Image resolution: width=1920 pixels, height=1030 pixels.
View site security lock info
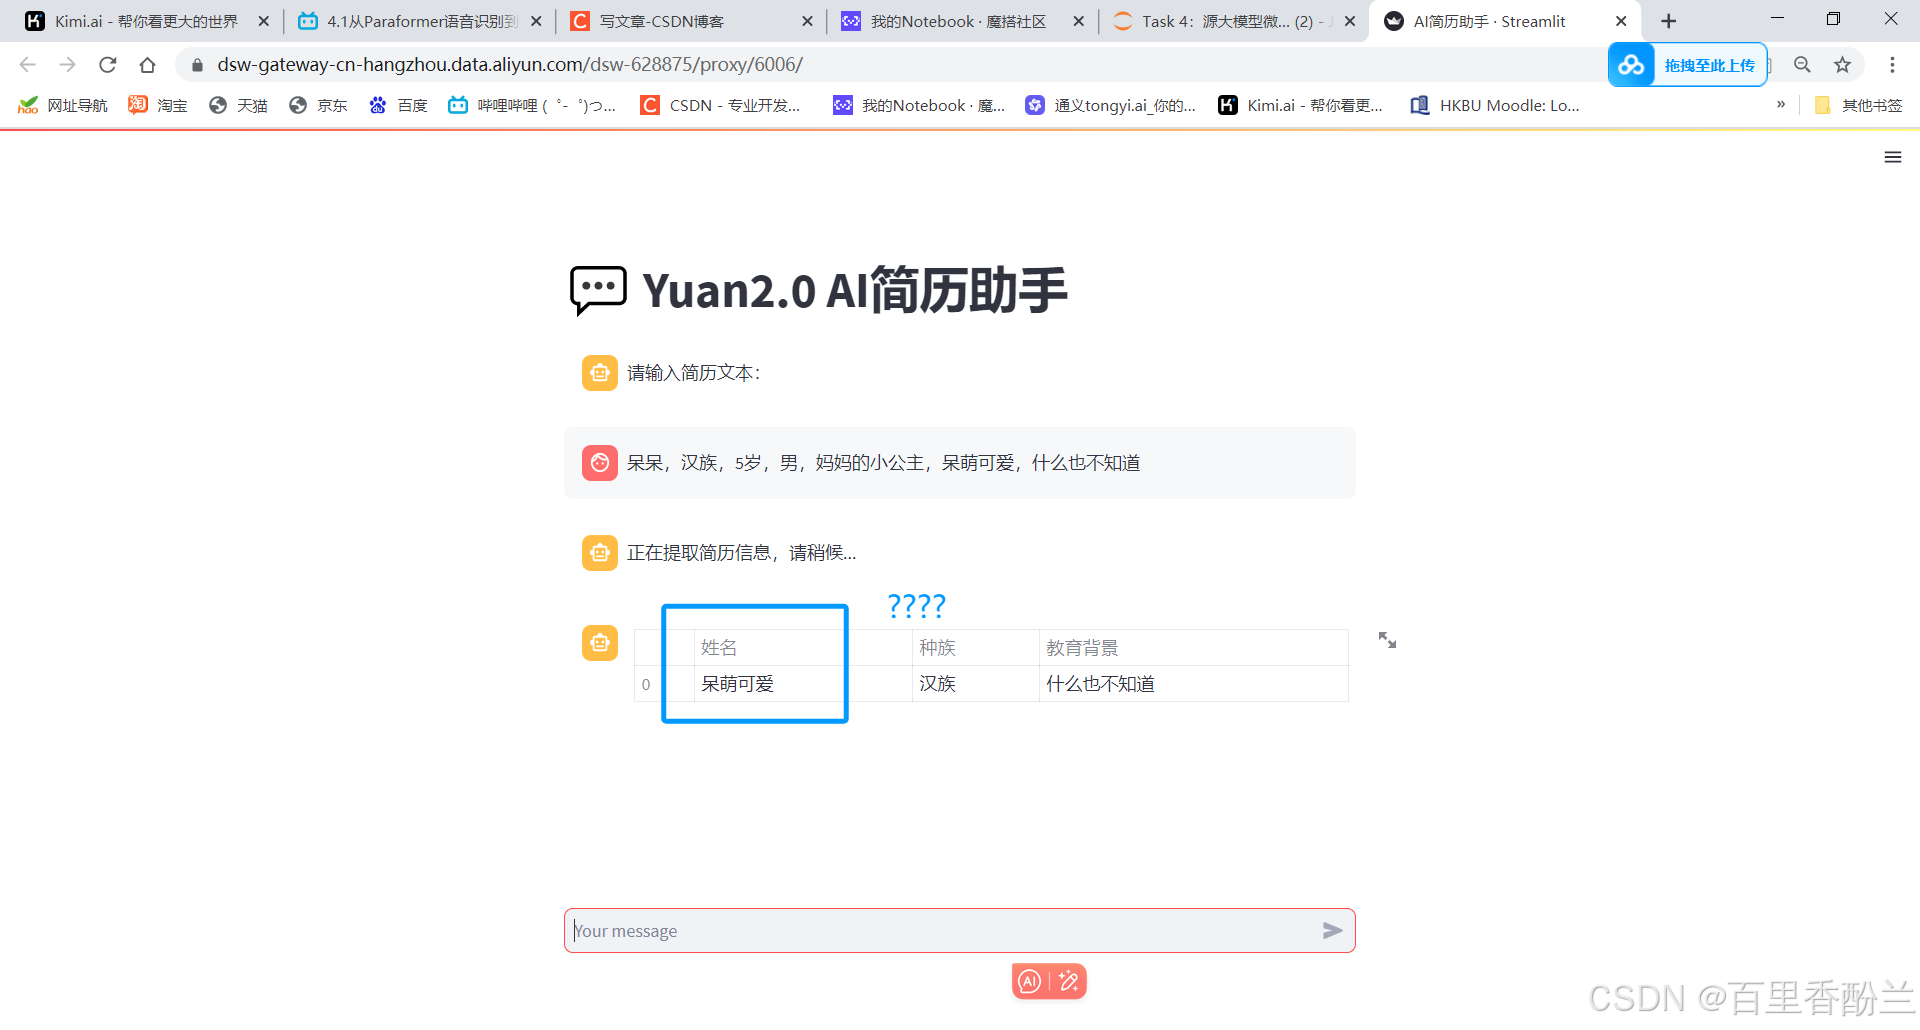(197, 65)
